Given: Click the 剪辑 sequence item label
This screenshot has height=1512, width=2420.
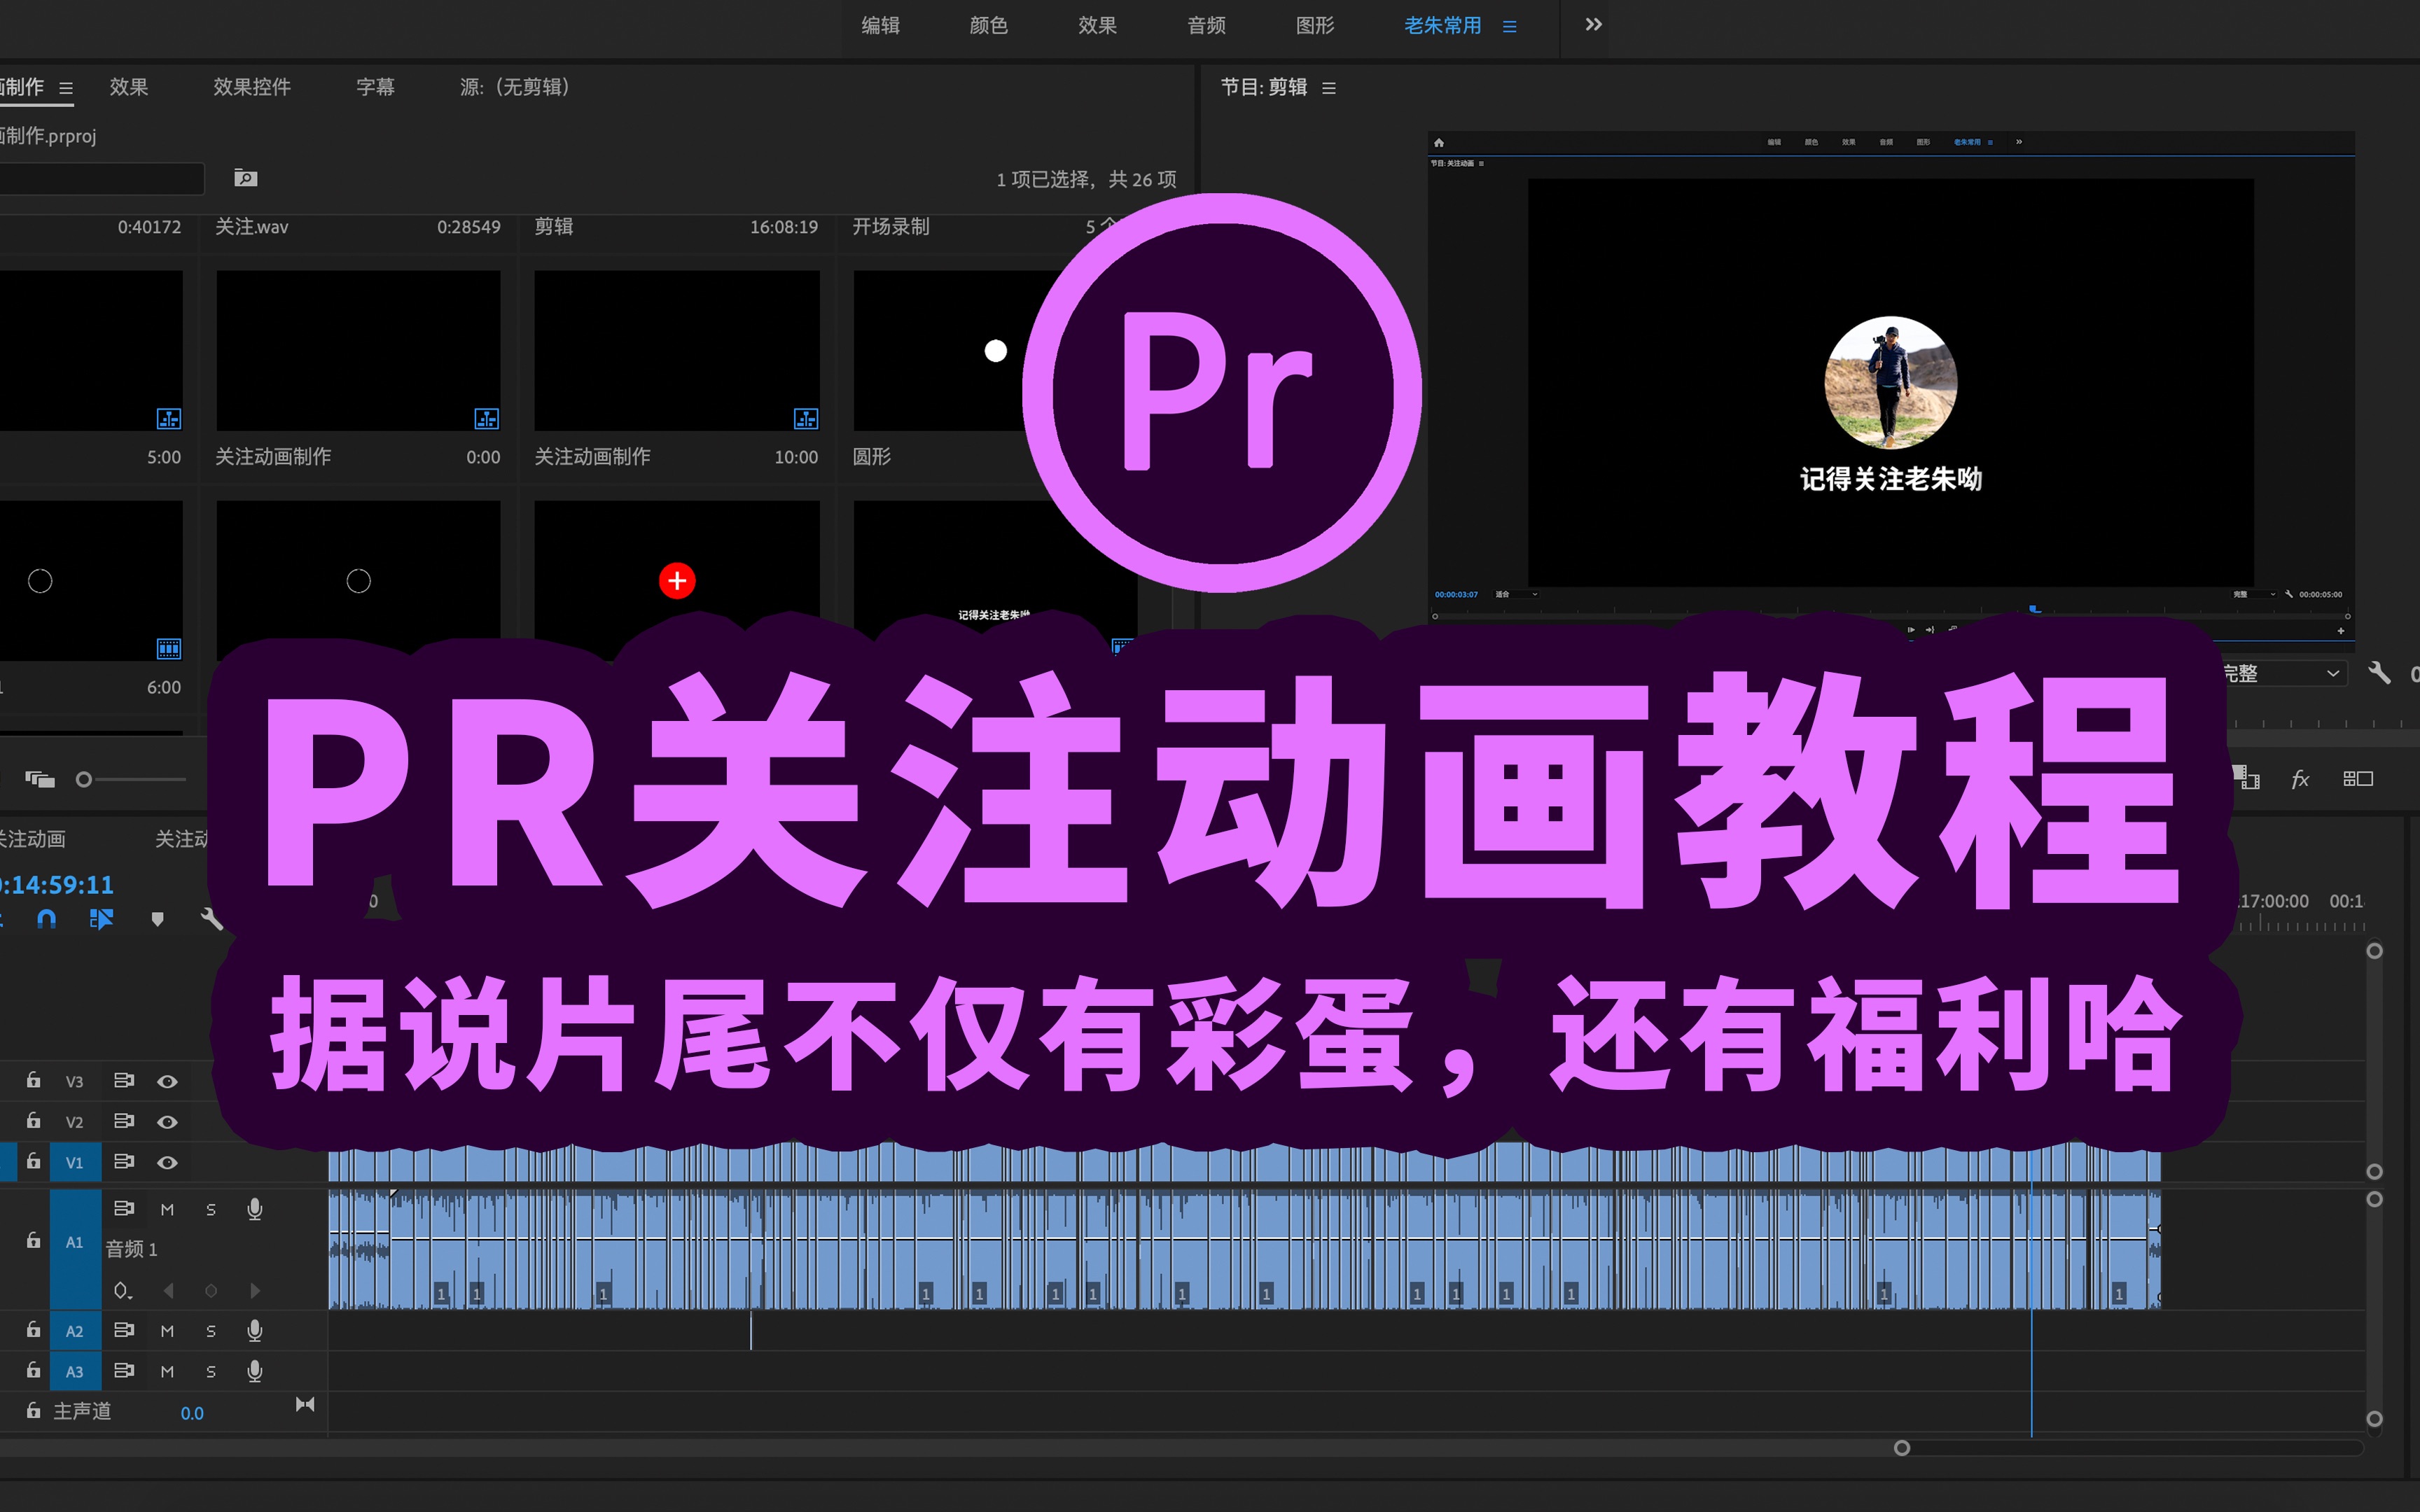Looking at the screenshot, I should coord(554,227).
